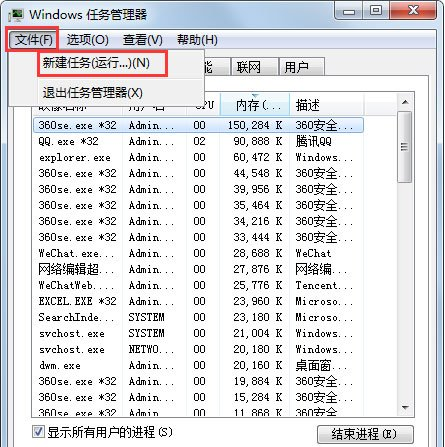Image resolution: width=445 pixels, height=447 pixels.
Task: Switch to the 联网 tab
Action: pyautogui.click(x=254, y=67)
